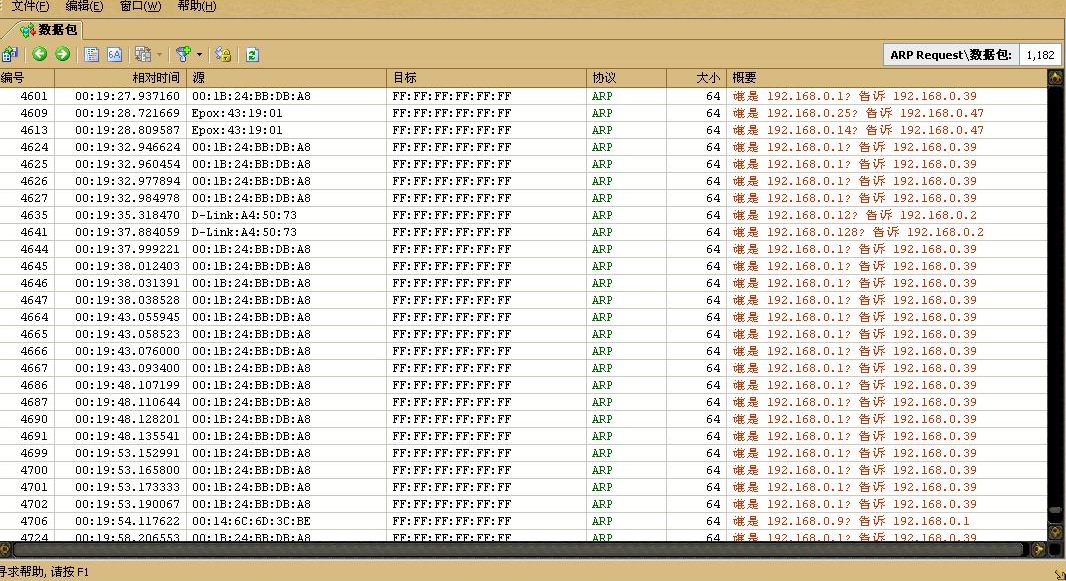Click summary 谁是 192.168.0.12? 告诉 192.168.0.2
The height and width of the screenshot is (581, 1066).
click(855, 215)
